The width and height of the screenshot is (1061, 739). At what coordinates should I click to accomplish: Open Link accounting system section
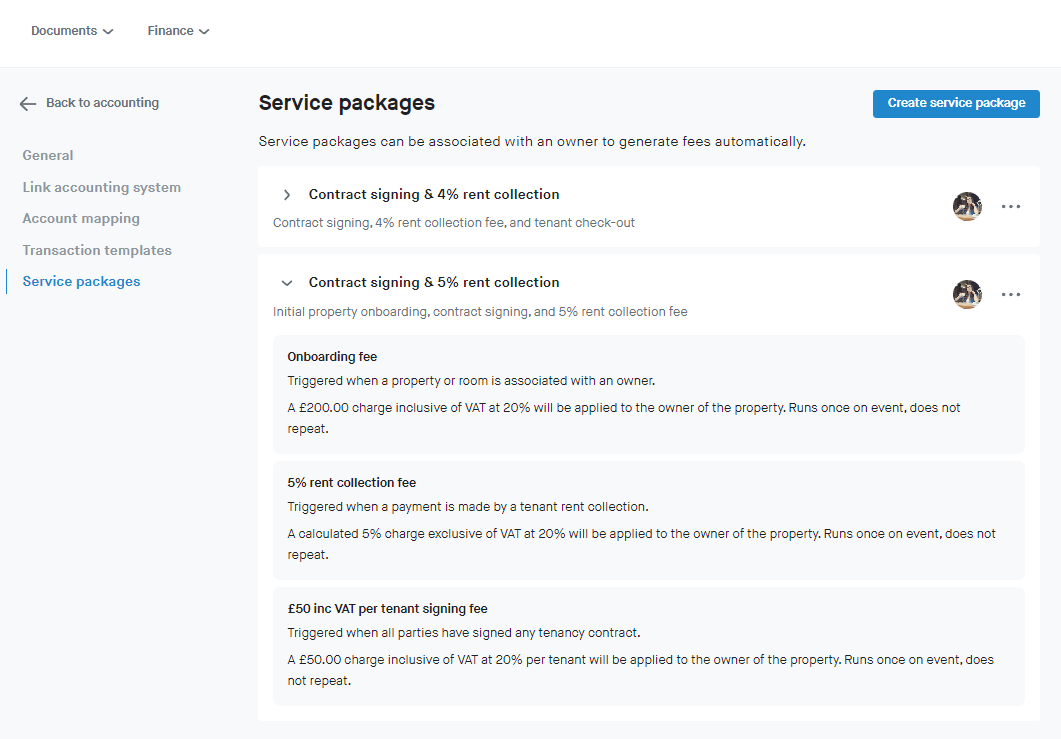click(102, 187)
